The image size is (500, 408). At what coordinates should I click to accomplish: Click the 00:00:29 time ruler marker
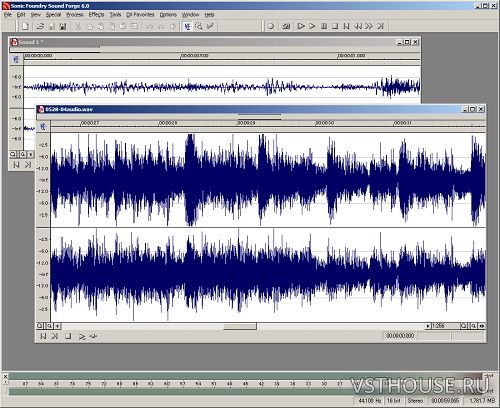click(246, 123)
